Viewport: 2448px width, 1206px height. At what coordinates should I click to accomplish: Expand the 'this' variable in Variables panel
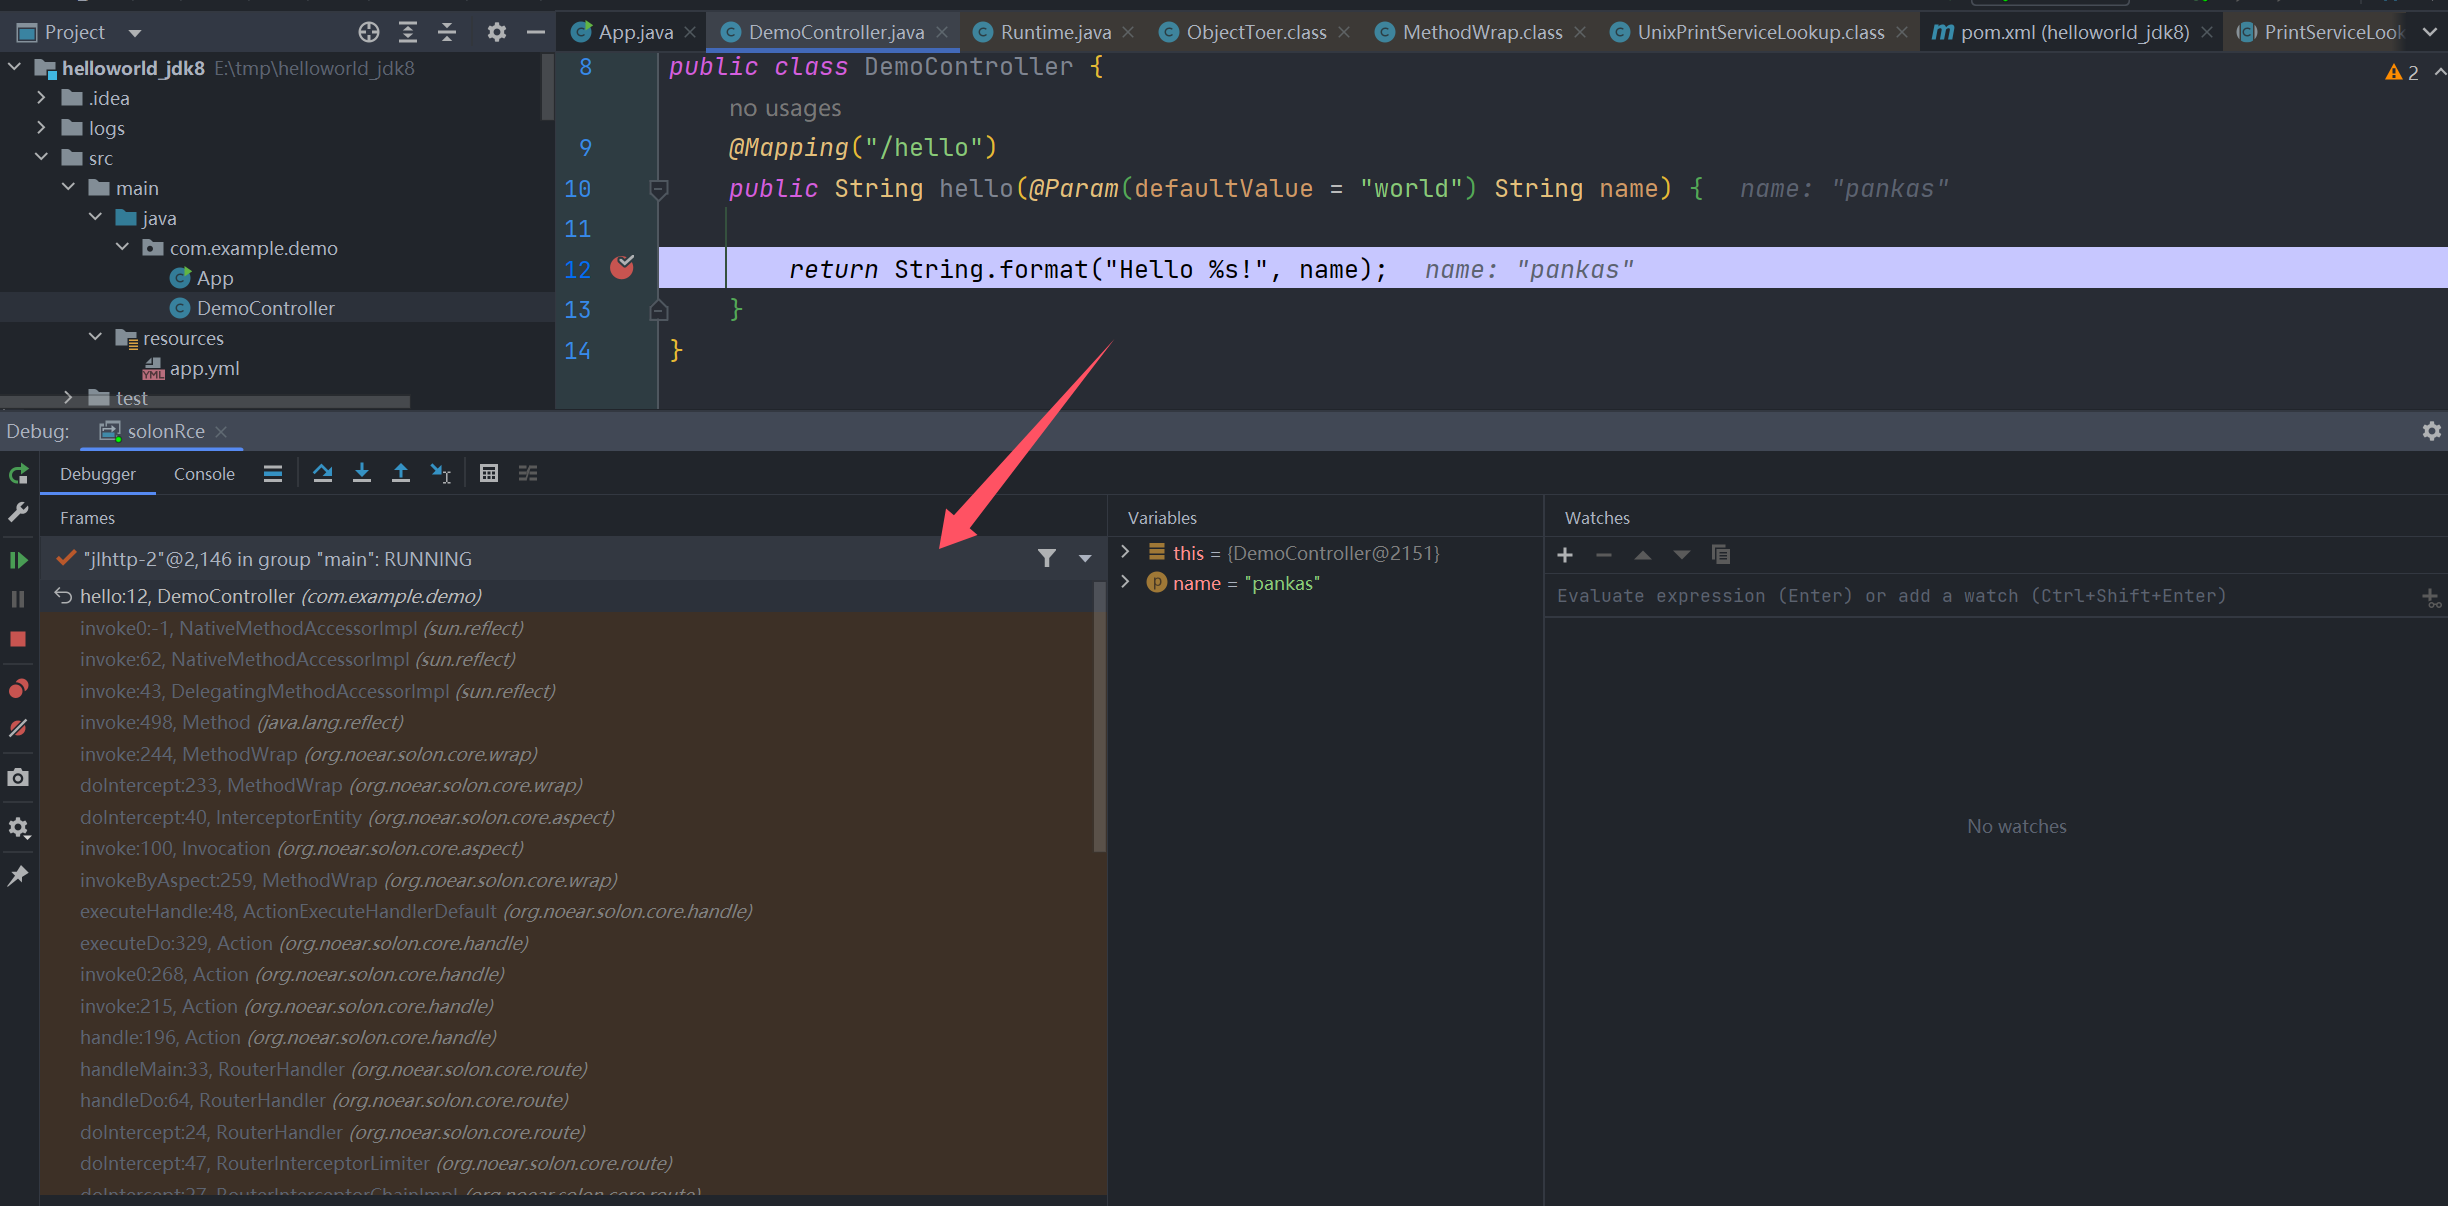click(x=1125, y=552)
